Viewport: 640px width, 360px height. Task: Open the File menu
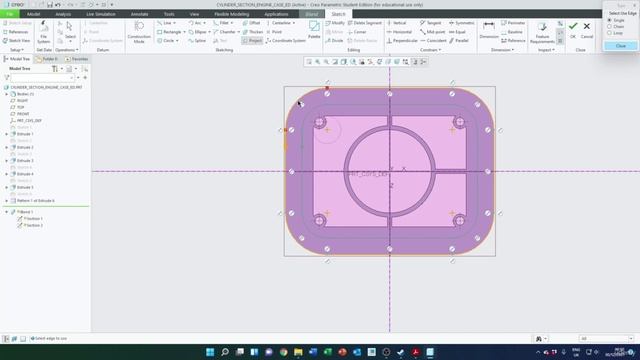[x=10, y=14]
